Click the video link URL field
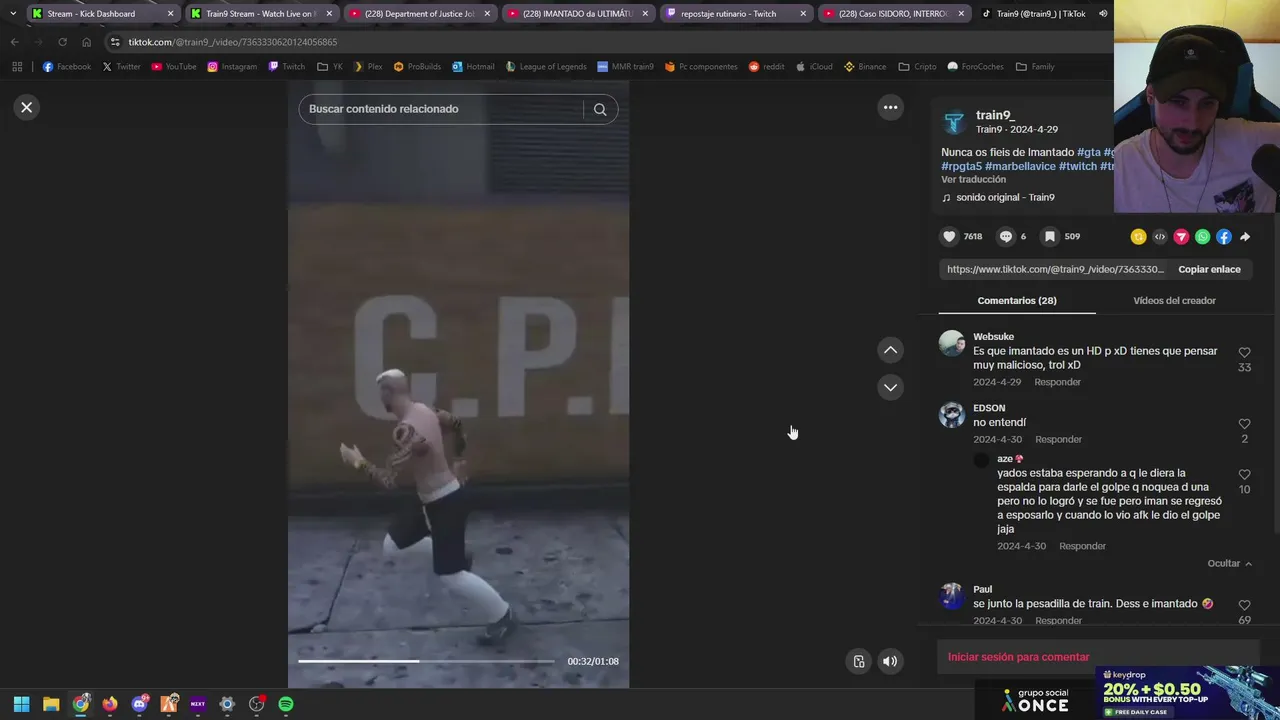The height and width of the screenshot is (720, 1280). (1055, 269)
